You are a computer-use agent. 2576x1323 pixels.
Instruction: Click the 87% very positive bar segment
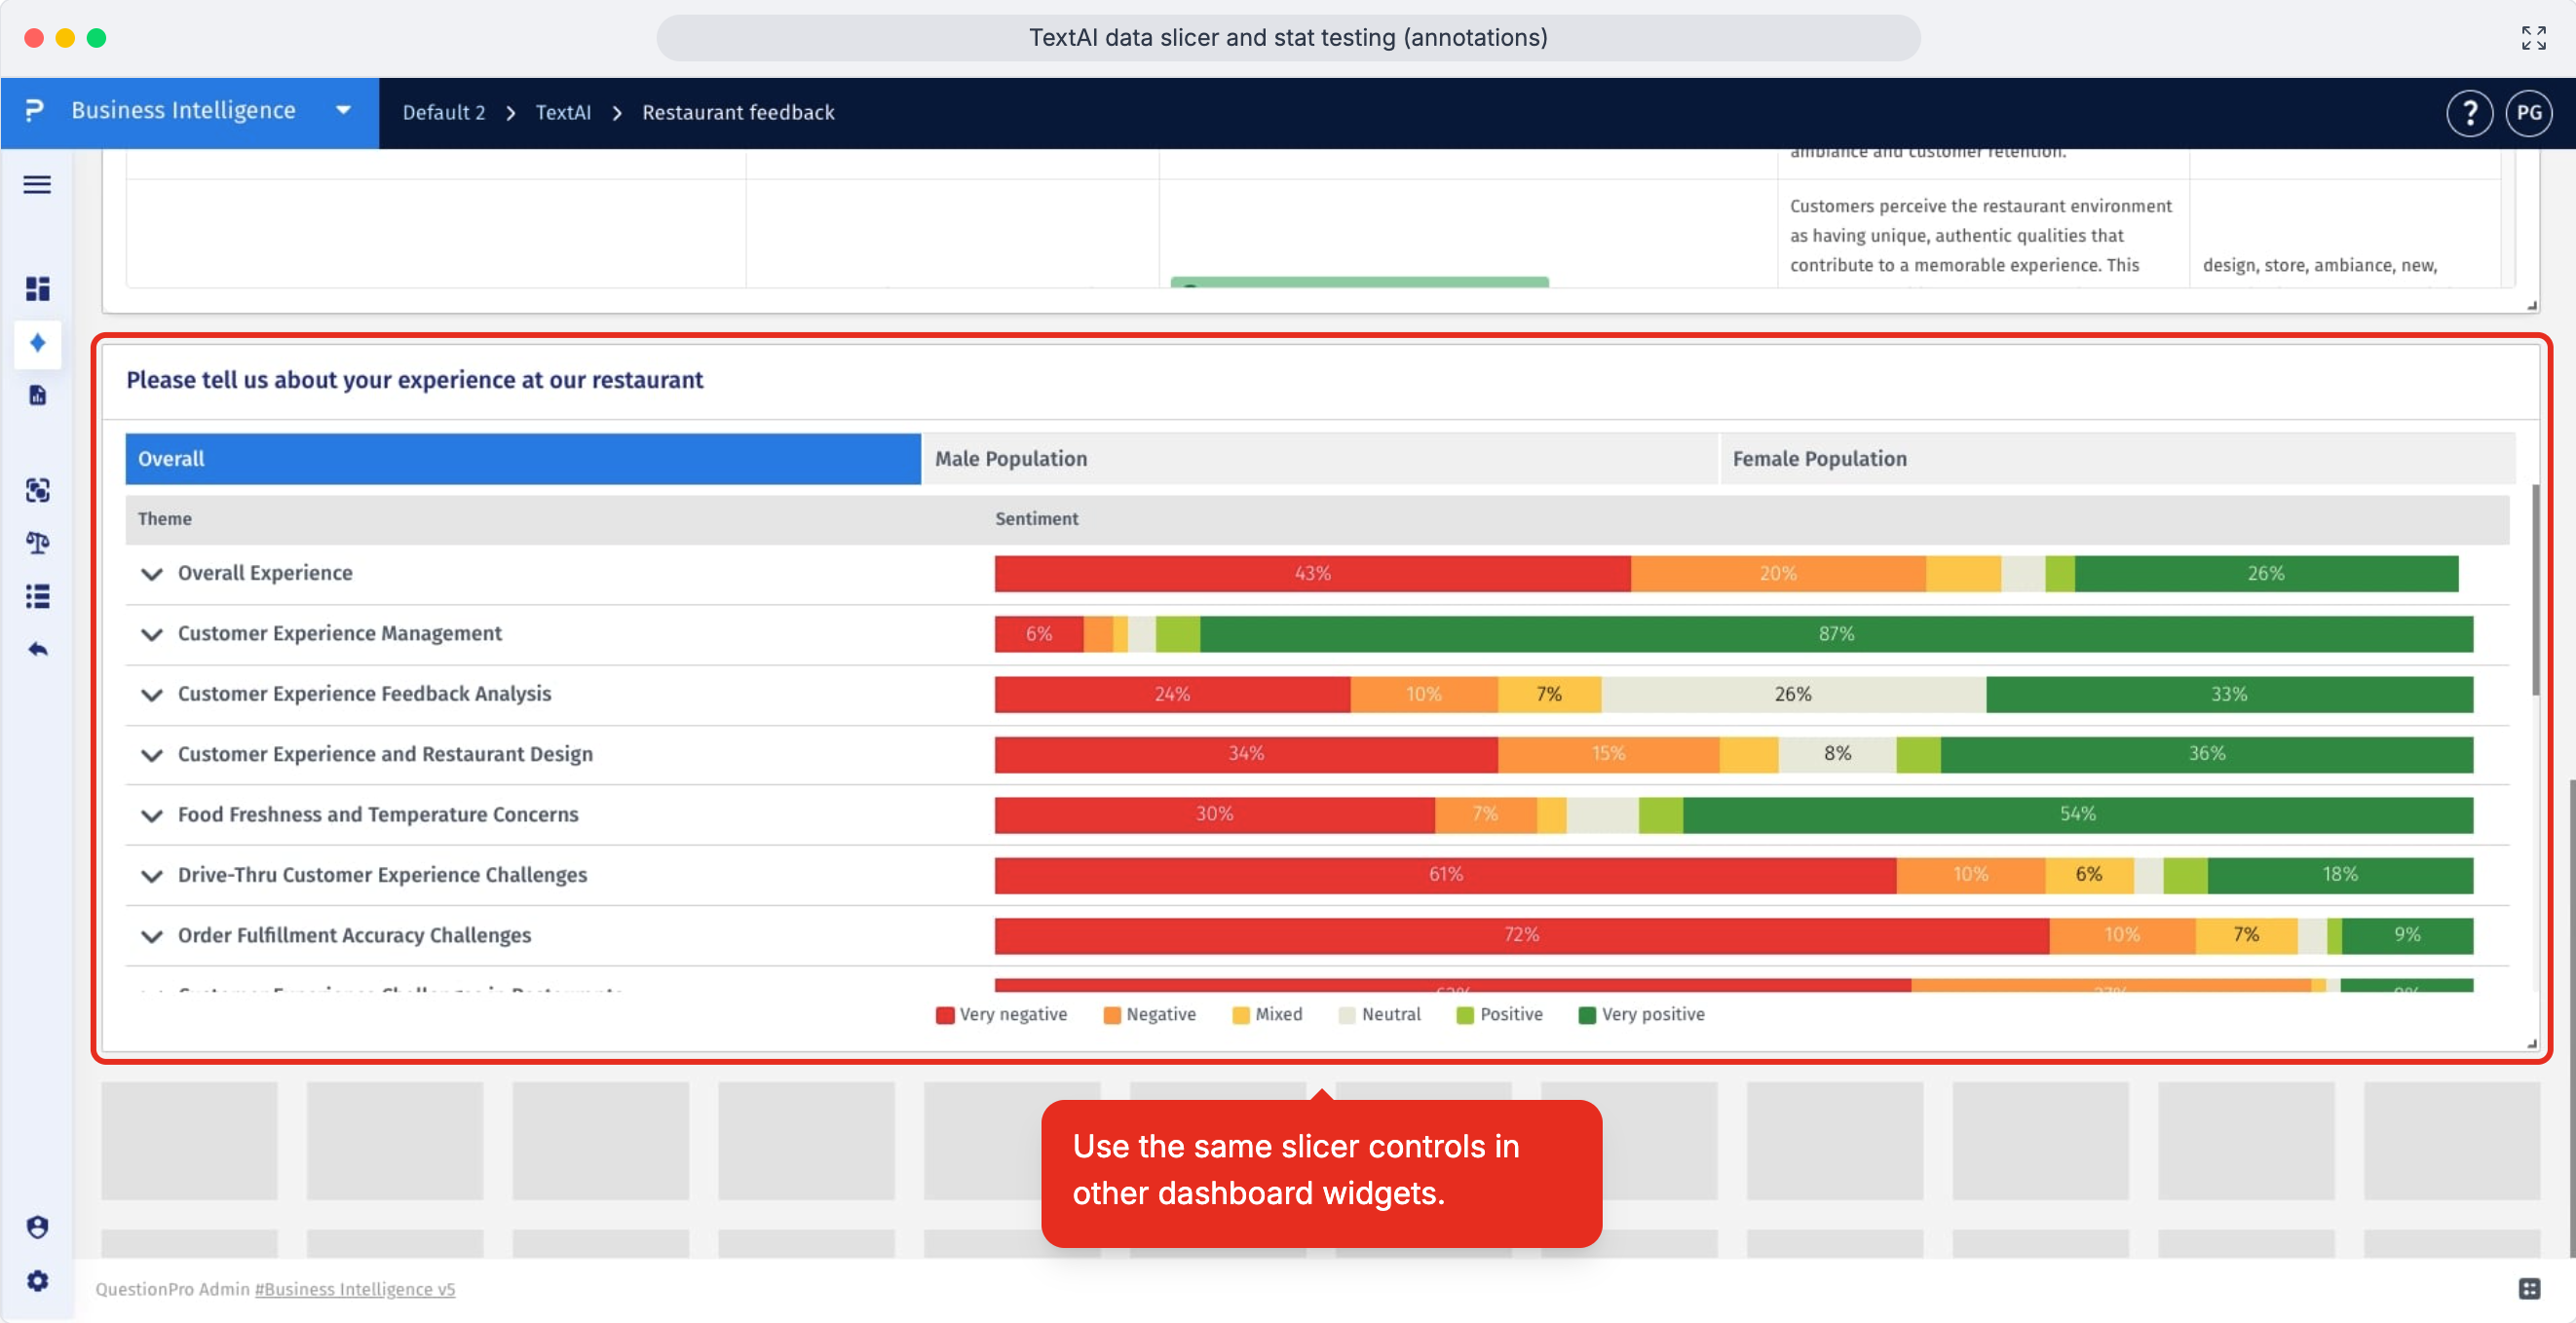(1836, 634)
